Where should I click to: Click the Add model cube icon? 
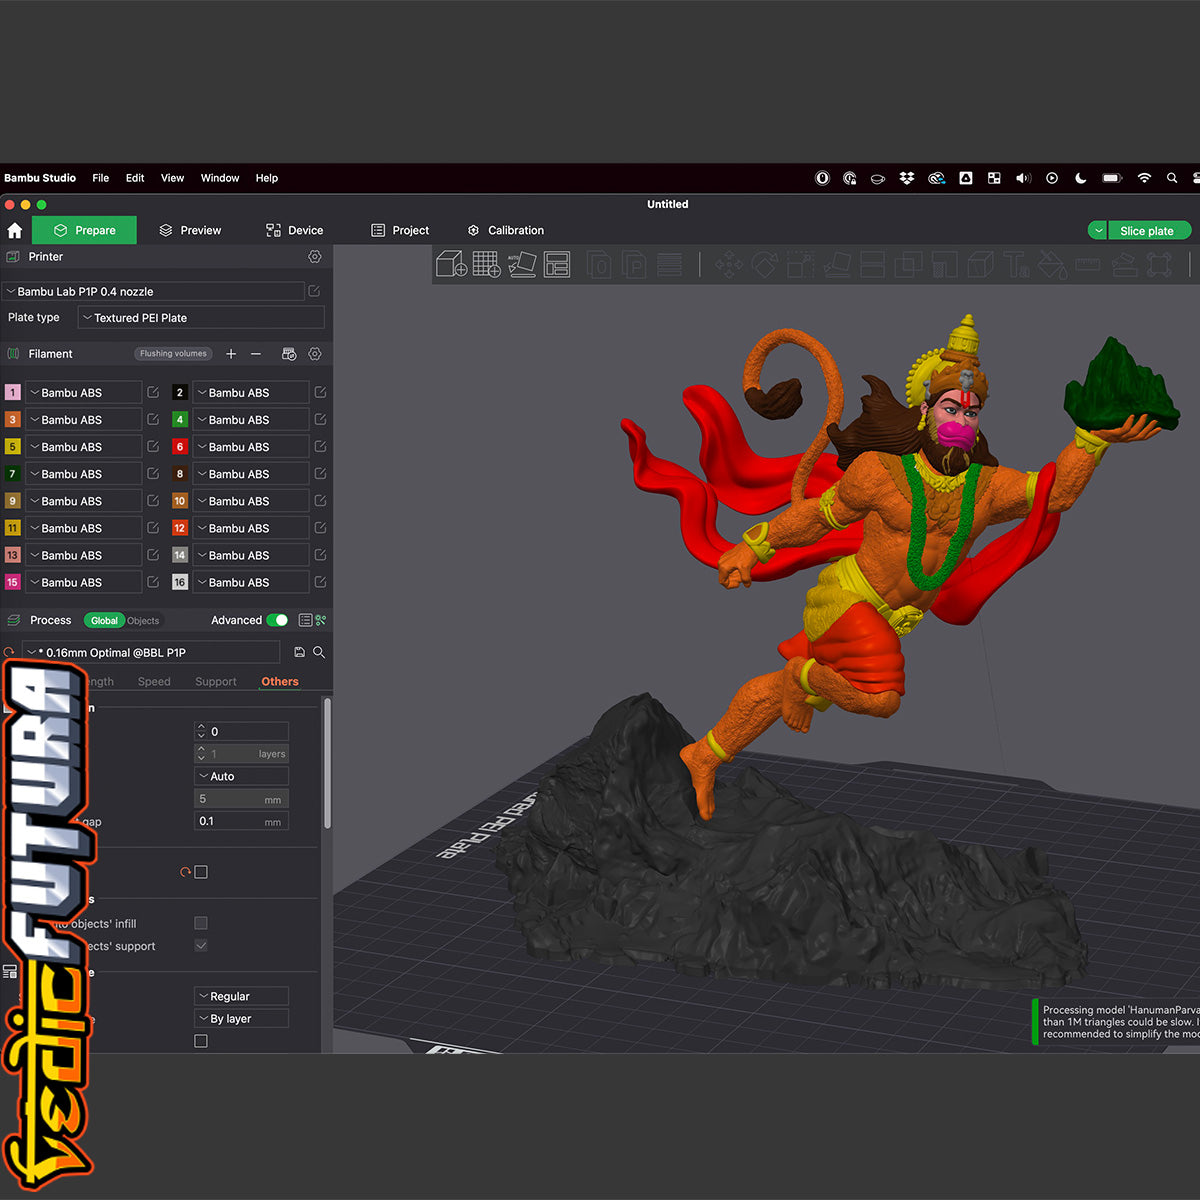[x=452, y=264]
